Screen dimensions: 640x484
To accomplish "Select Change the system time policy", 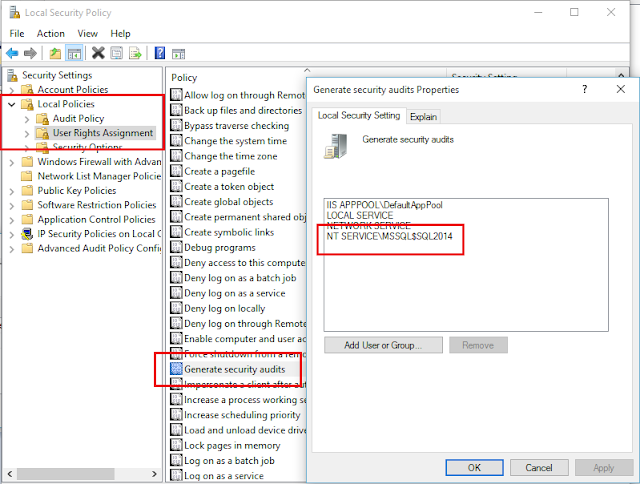I will (236, 141).
